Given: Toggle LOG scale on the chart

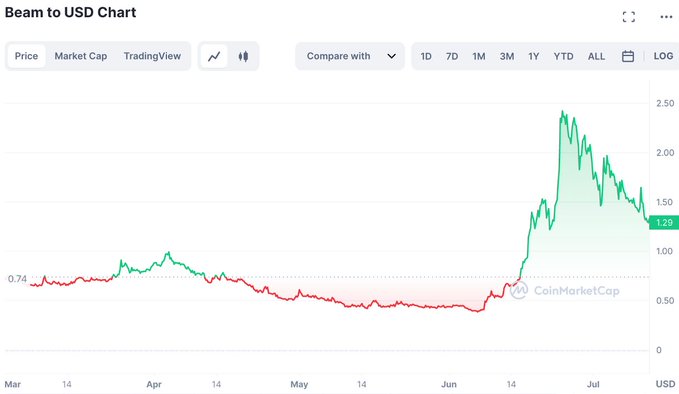Looking at the screenshot, I should pos(663,56).
